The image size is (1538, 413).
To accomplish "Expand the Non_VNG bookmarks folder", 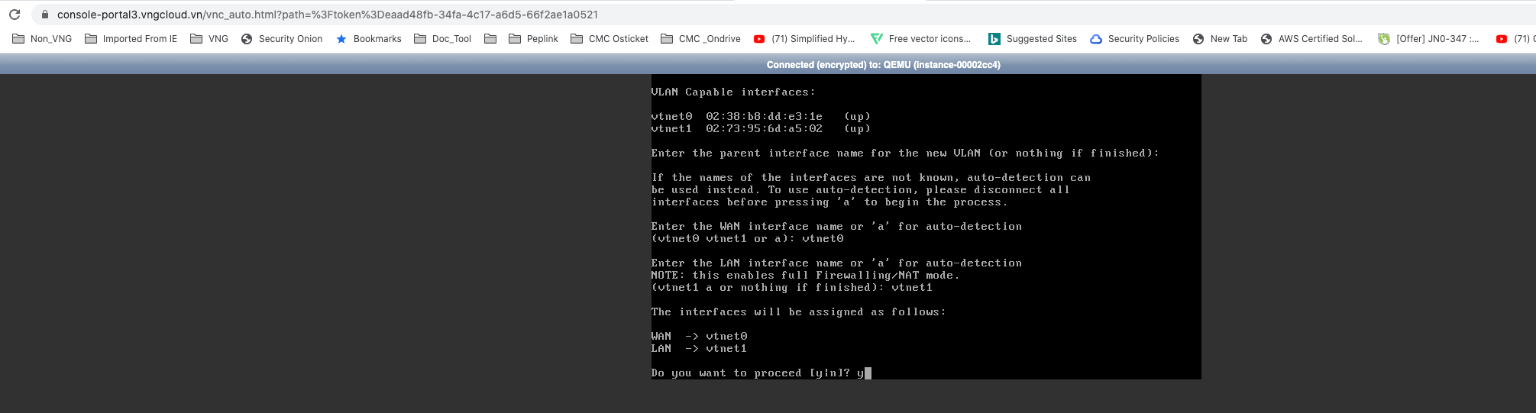I will [x=42, y=39].
